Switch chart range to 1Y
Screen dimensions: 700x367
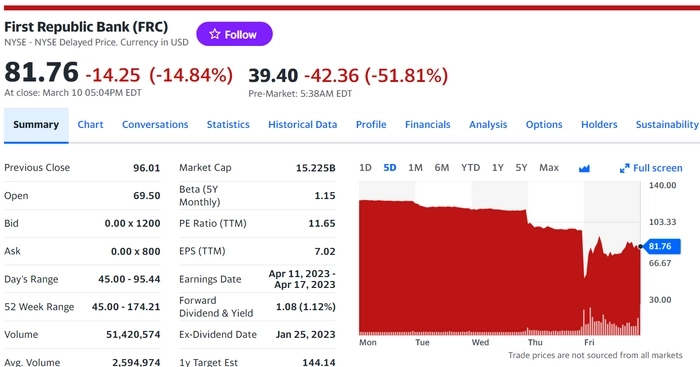(497, 167)
